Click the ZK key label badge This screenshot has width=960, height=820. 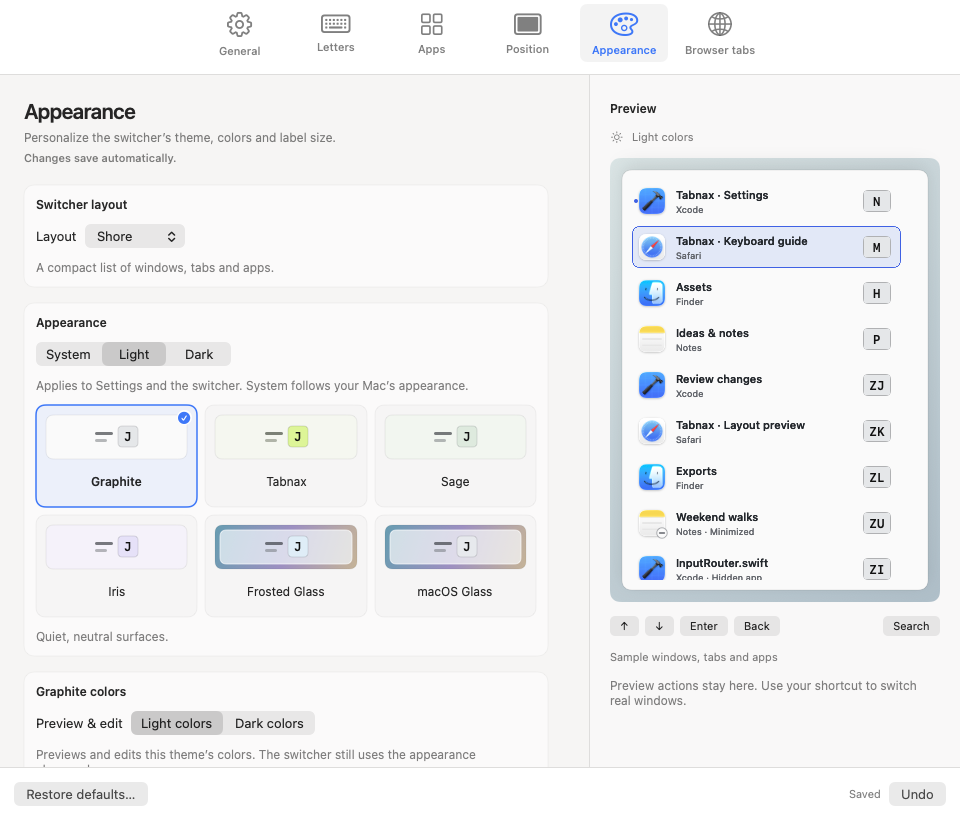pos(877,431)
